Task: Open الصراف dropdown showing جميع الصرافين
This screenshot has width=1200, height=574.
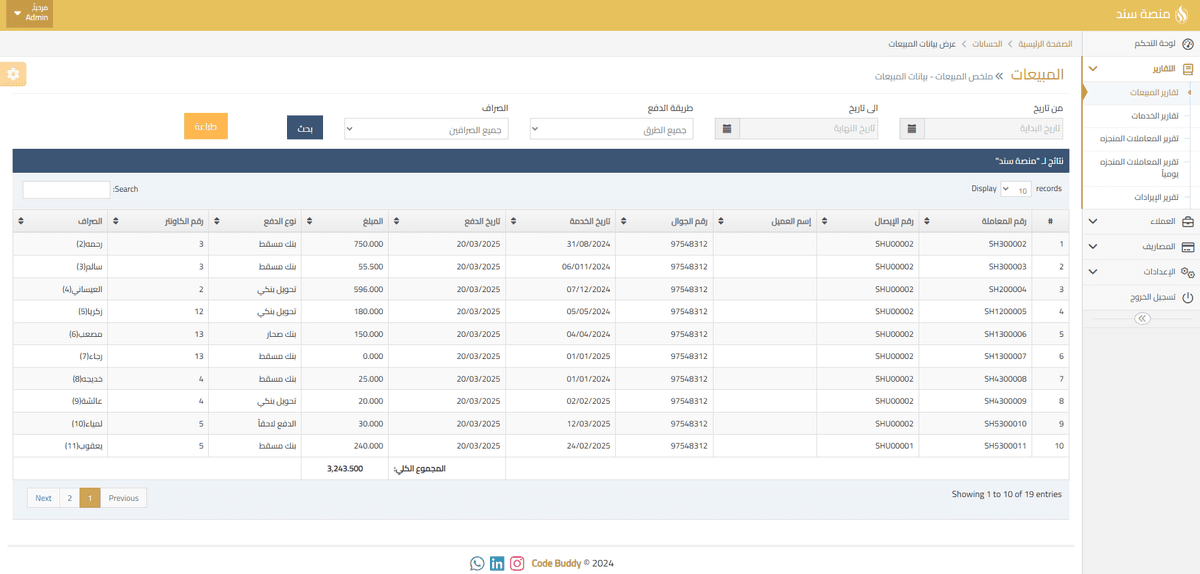Action: coord(427,128)
